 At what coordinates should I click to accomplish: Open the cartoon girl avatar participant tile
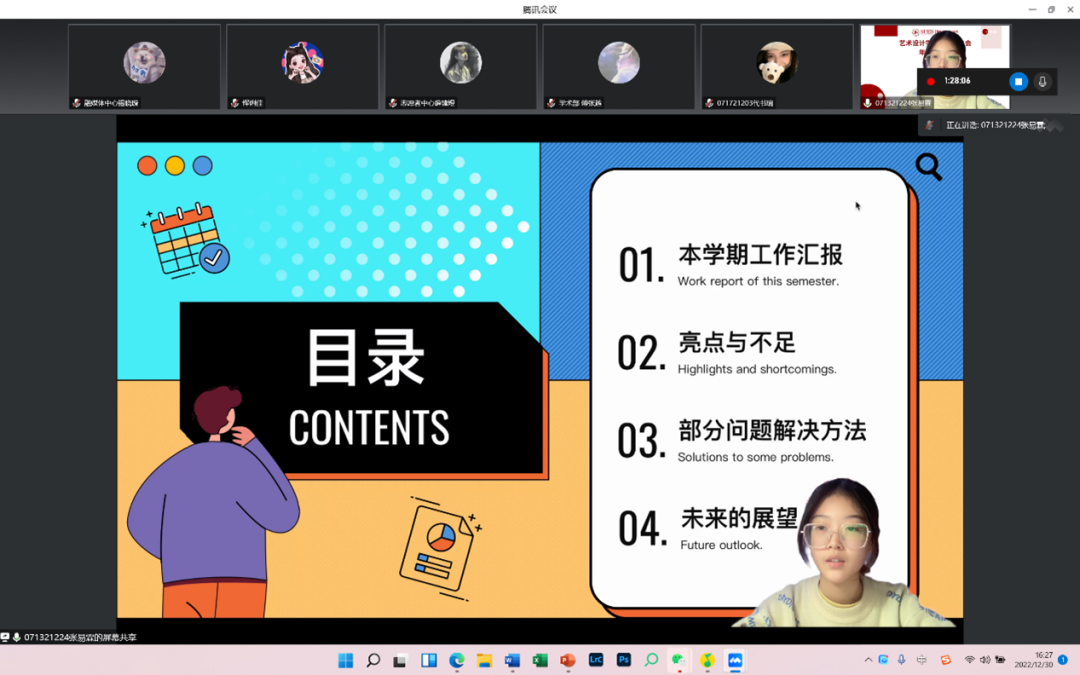click(302, 65)
